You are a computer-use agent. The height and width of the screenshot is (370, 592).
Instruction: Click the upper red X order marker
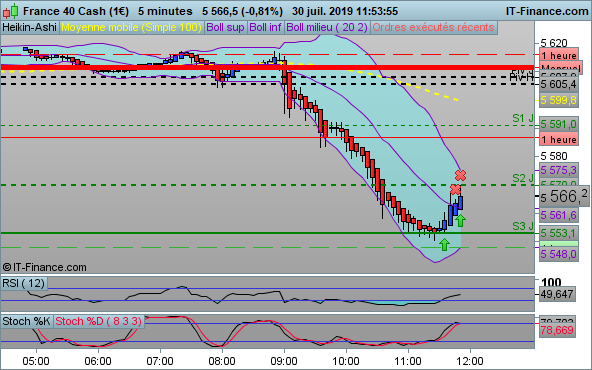(x=460, y=175)
